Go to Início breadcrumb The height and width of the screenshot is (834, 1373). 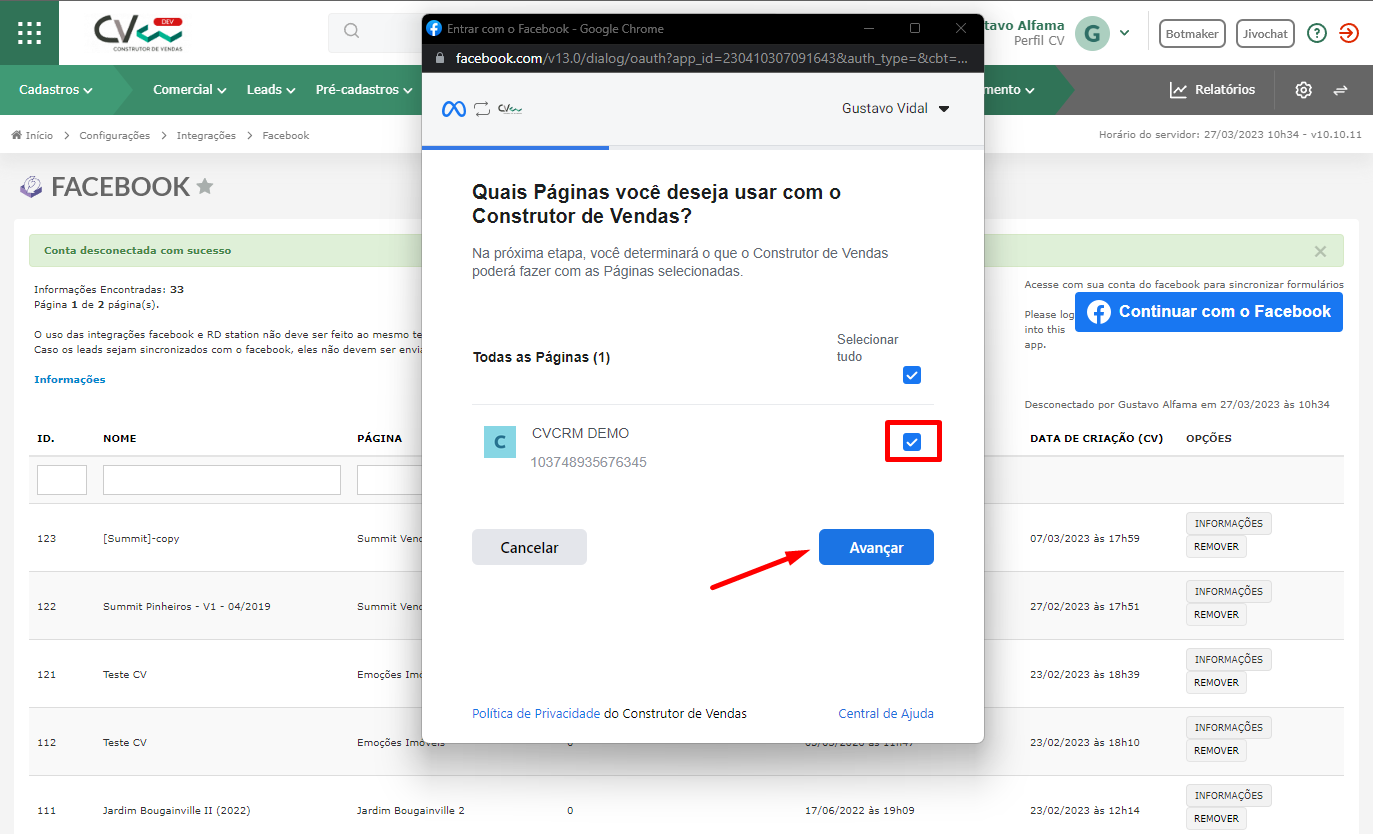coord(39,135)
